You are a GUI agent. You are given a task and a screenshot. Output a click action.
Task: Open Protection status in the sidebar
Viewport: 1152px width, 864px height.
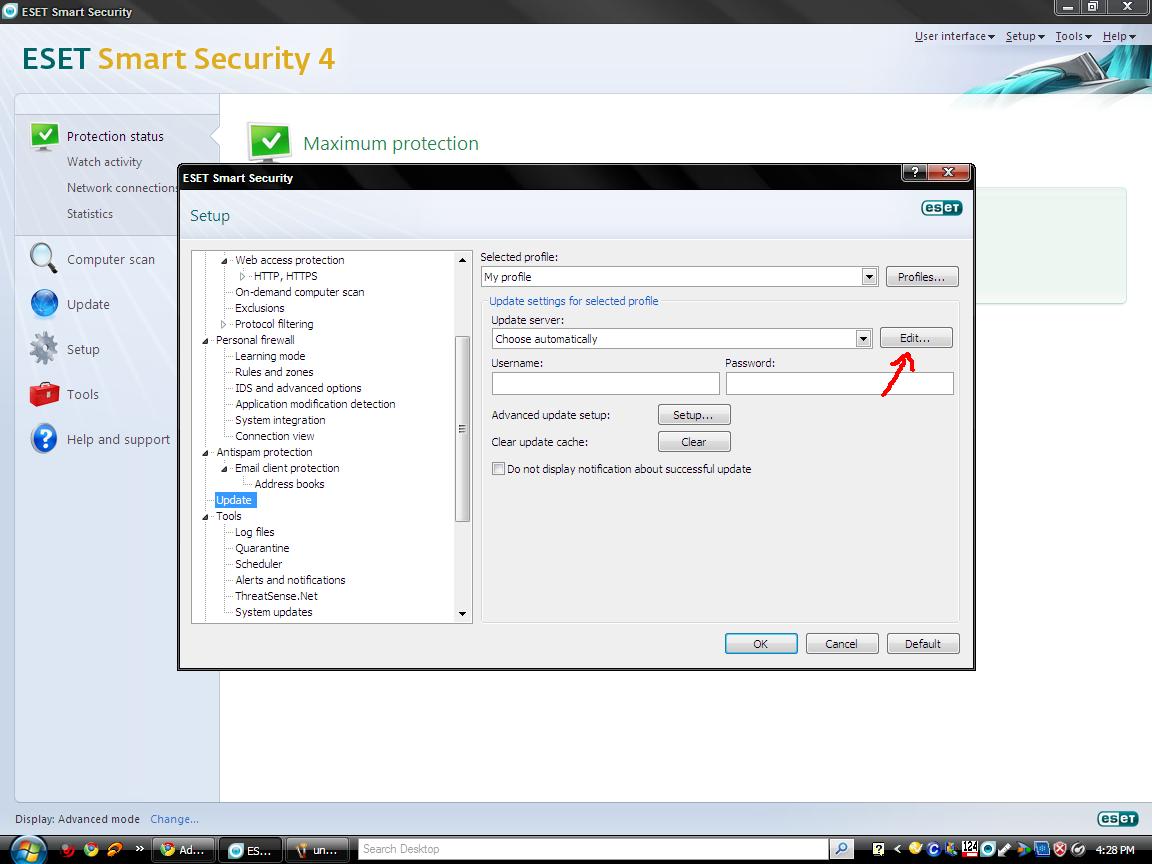[115, 137]
